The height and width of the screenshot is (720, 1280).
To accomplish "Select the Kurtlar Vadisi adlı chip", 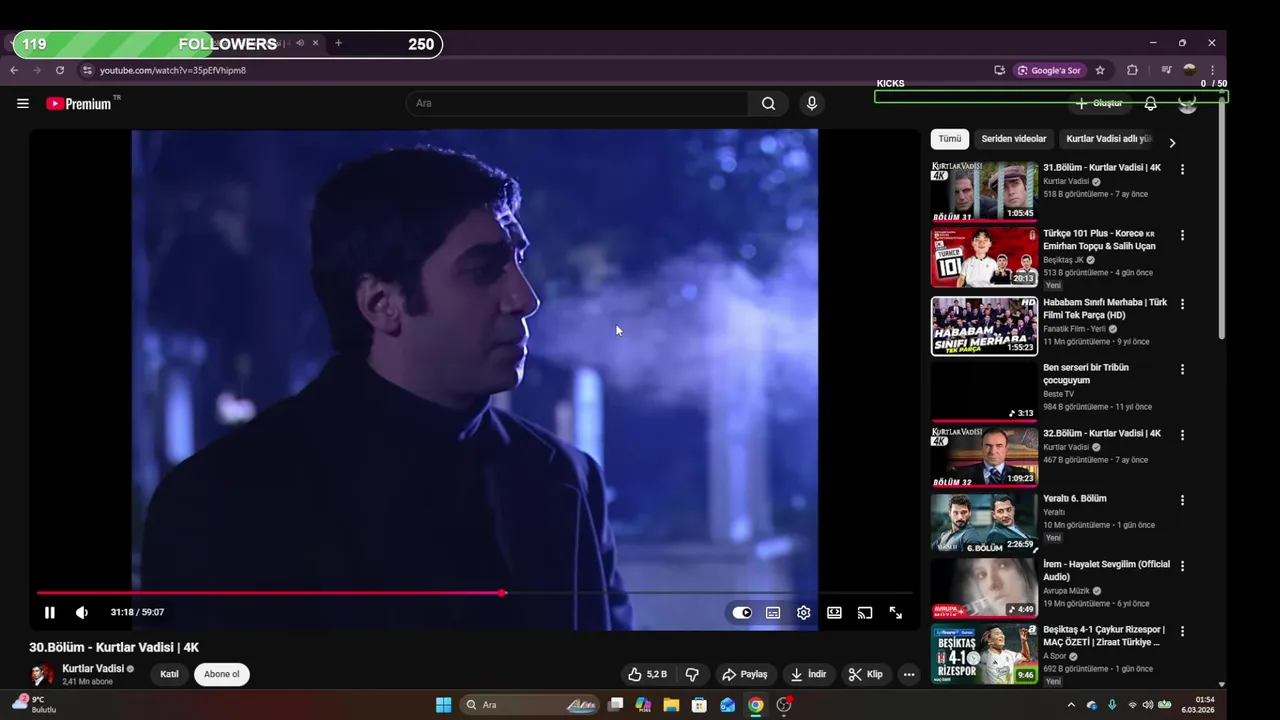I will [1108, 139].
